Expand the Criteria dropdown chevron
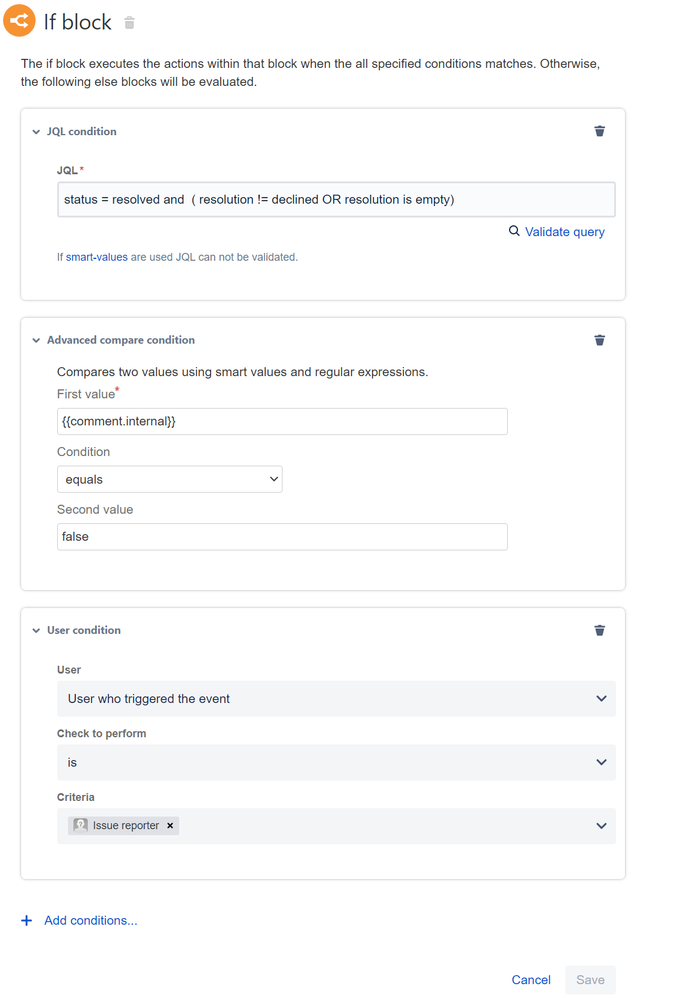693x998 pixels. click(601, 826)
